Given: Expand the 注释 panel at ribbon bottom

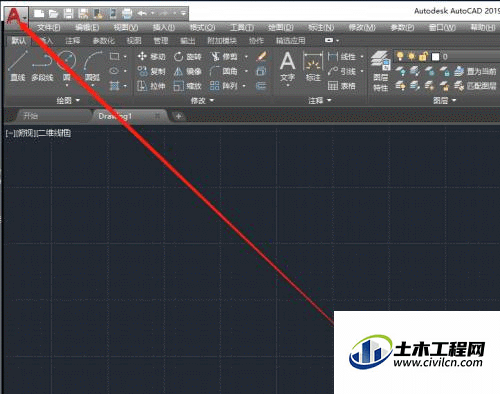Looking at the screenshot, I should pyautogui.click(x=320, y=100).
